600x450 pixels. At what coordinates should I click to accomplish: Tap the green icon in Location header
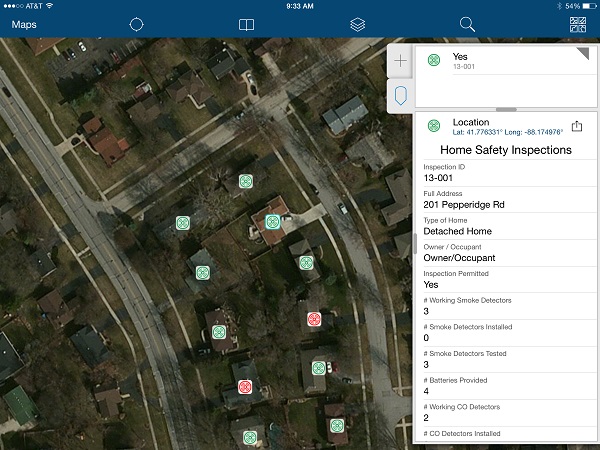pyautogui.click(x=434, y=126)
